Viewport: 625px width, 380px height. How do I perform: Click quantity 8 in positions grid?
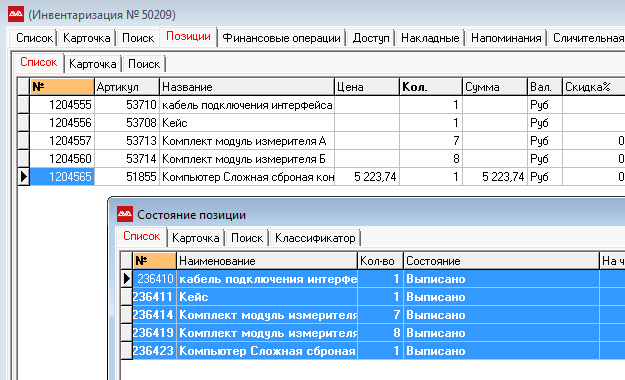(x=431, y=159)
